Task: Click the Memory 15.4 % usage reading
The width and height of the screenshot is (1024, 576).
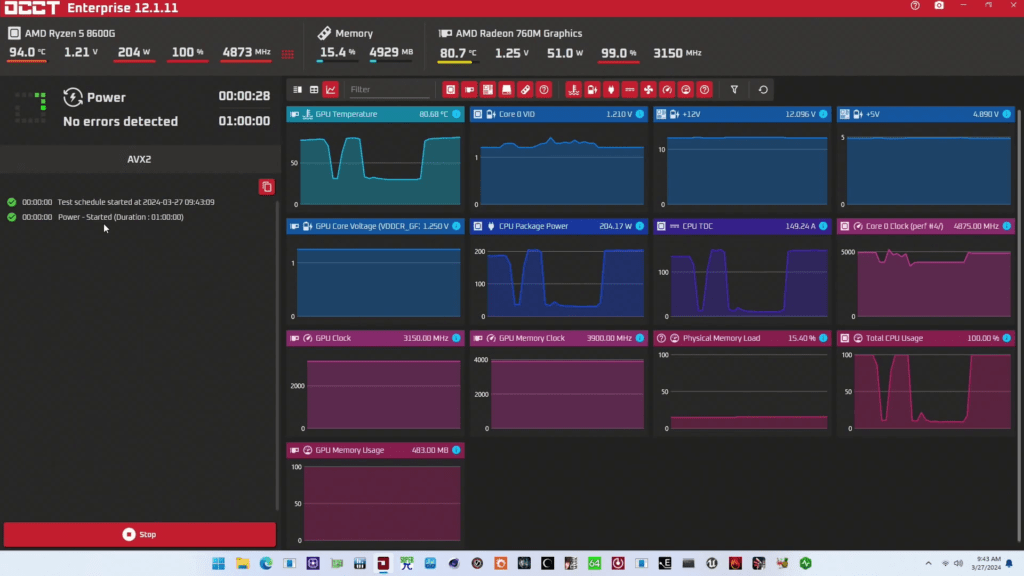Action: point(337,53)
